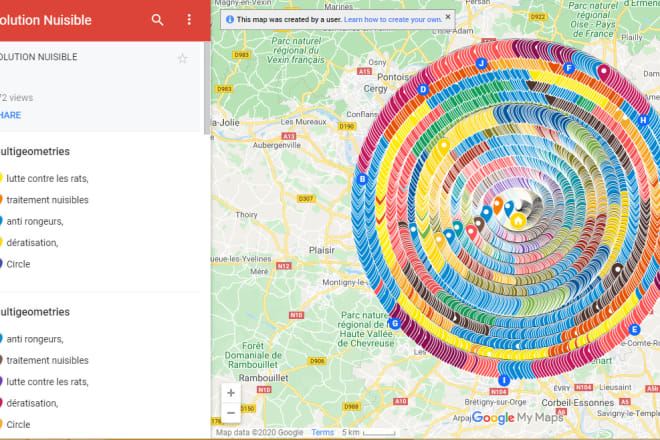Open search in the red header
This screenshot has width=660, height=440.
pyautogui.click(x=157, y=20)
